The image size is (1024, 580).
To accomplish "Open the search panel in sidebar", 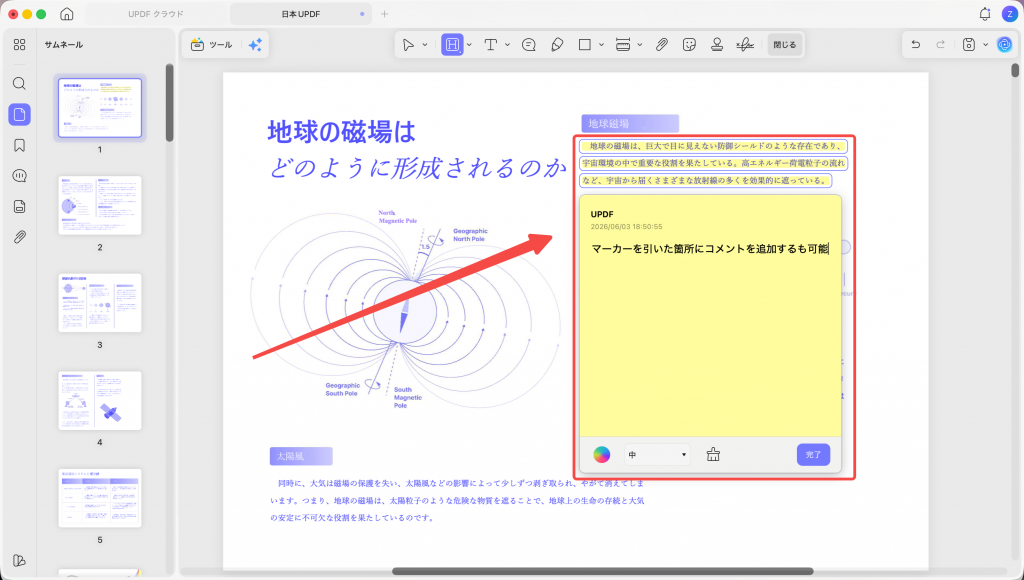I will pos(20,84).
